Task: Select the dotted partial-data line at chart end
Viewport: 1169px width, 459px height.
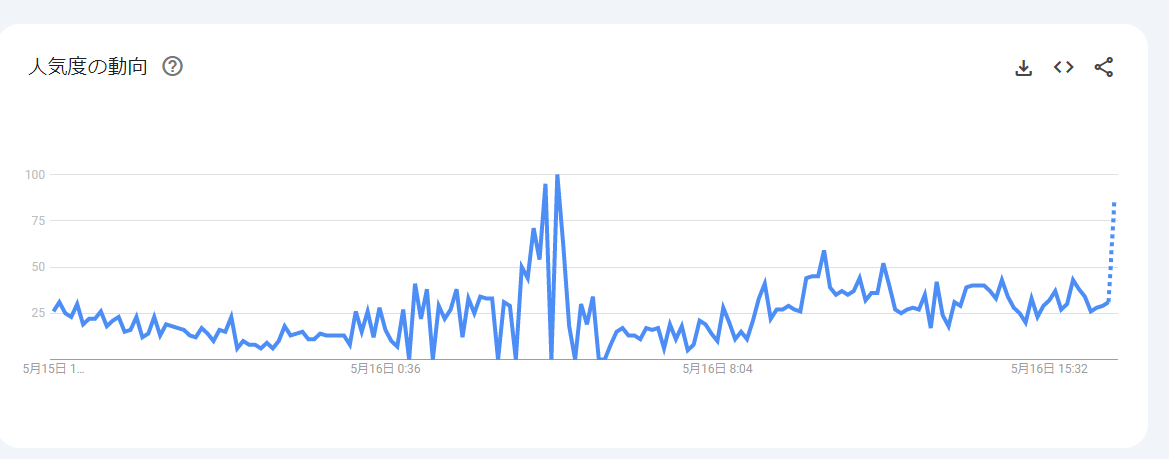Action: coord(1112,250)
